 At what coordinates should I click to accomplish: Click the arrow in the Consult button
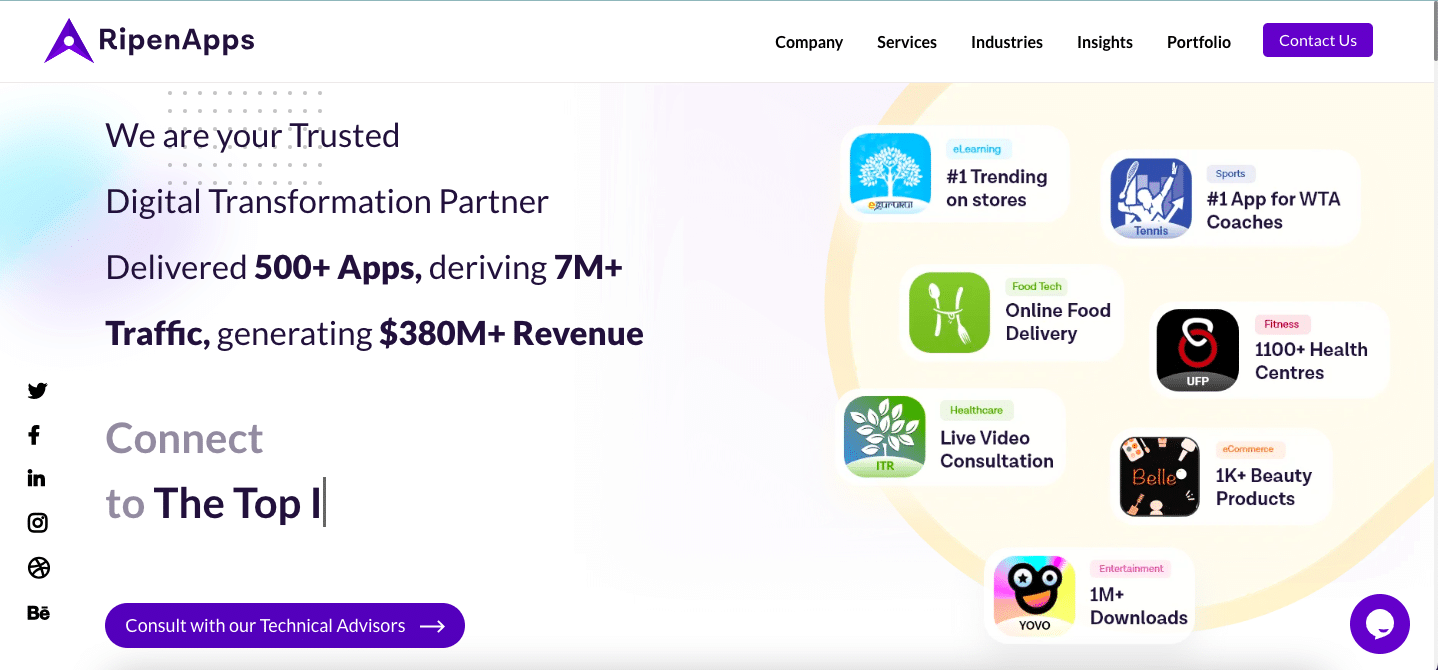pos(432,626)
